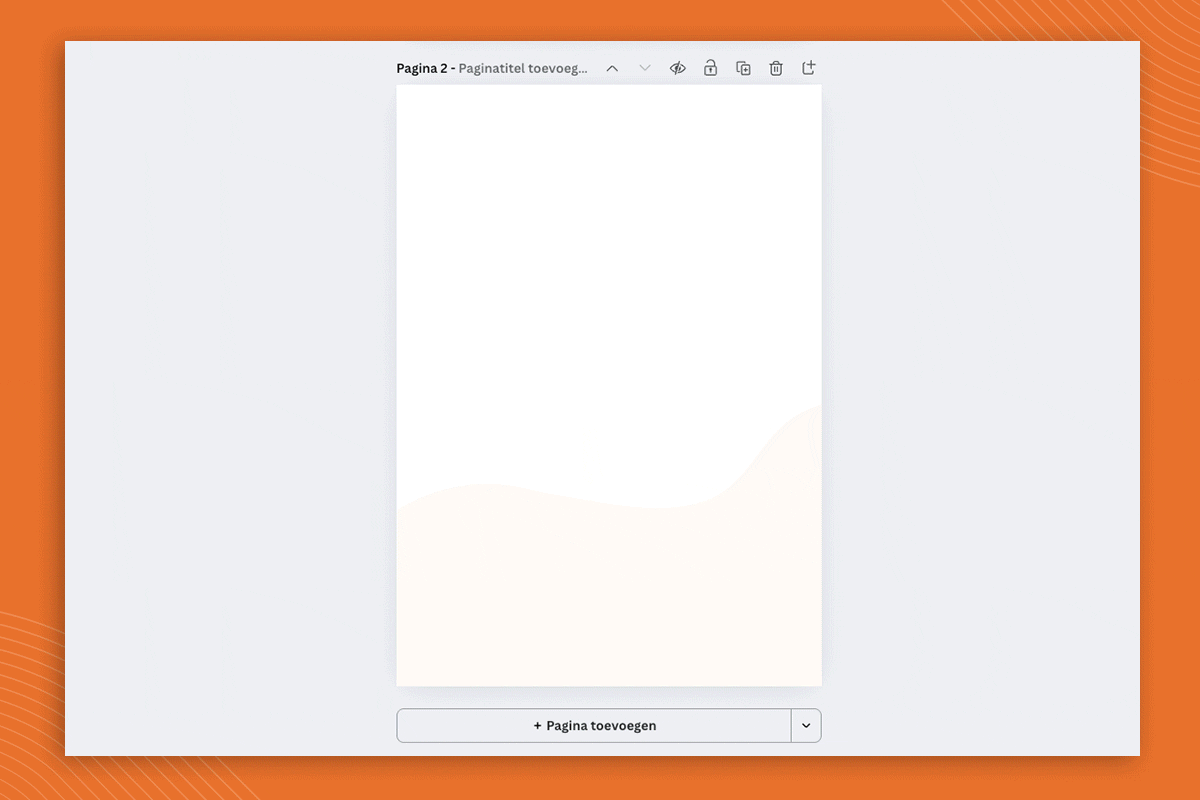The width and height of the screenshot is (1200, 800).
Task: Move Pagina 2 down with arrow
Action: 645,68
